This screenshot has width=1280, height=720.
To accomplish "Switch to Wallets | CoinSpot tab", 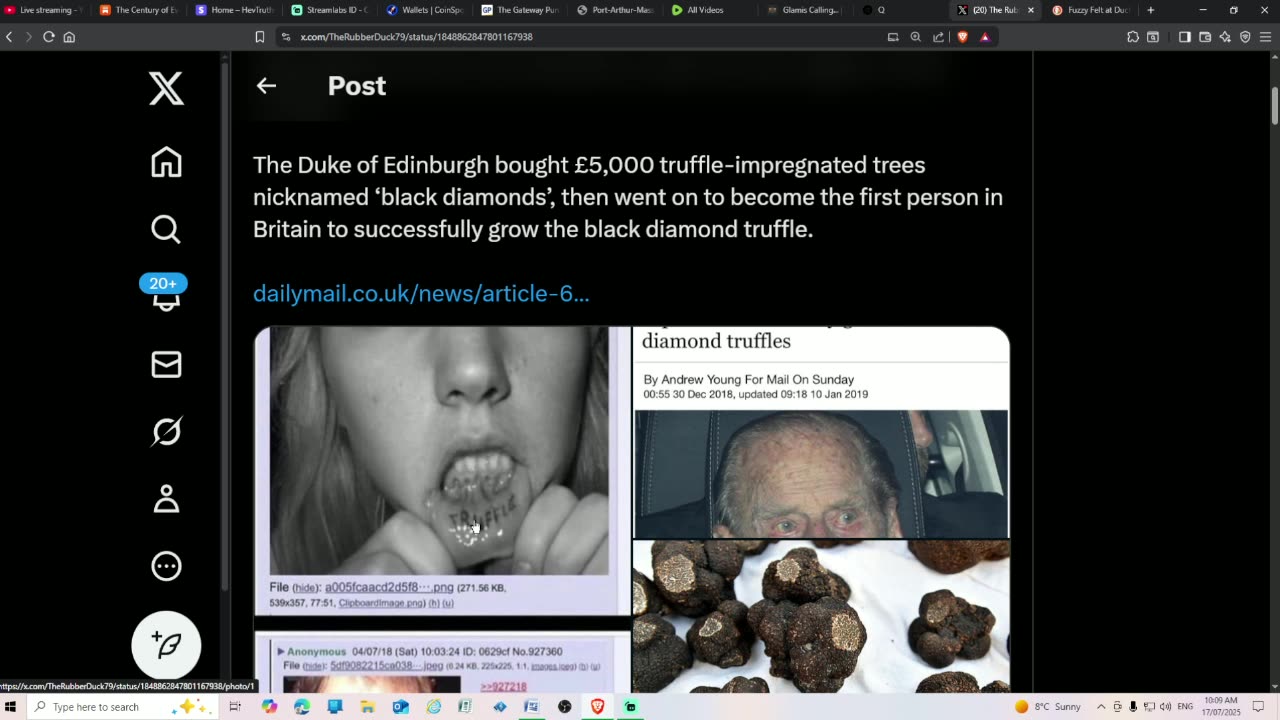I will (x=426, y=10).
